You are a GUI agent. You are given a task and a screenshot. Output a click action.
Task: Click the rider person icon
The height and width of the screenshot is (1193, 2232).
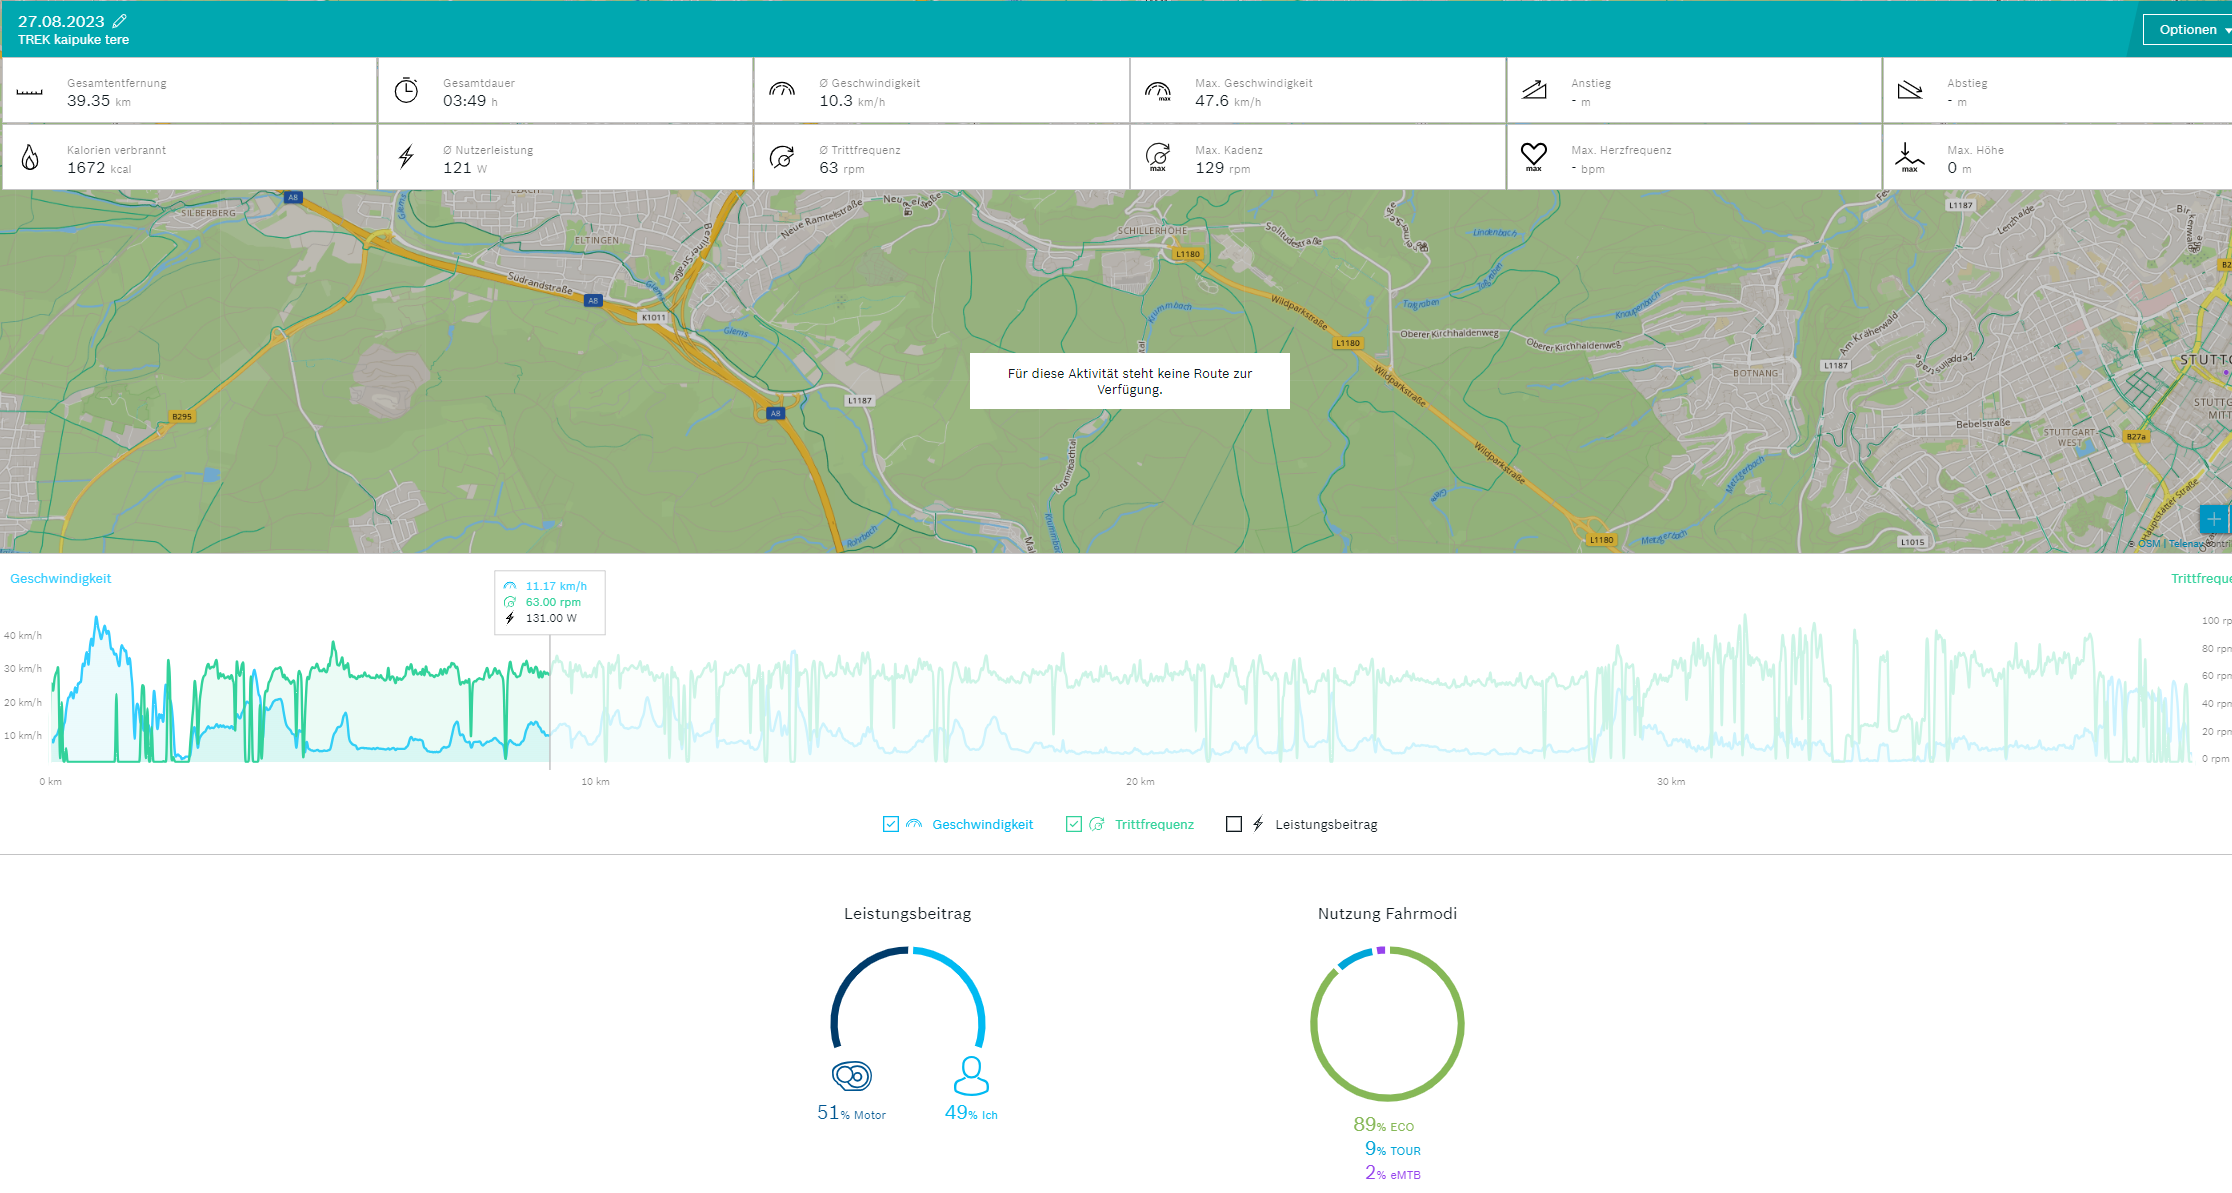(971, 1076)
